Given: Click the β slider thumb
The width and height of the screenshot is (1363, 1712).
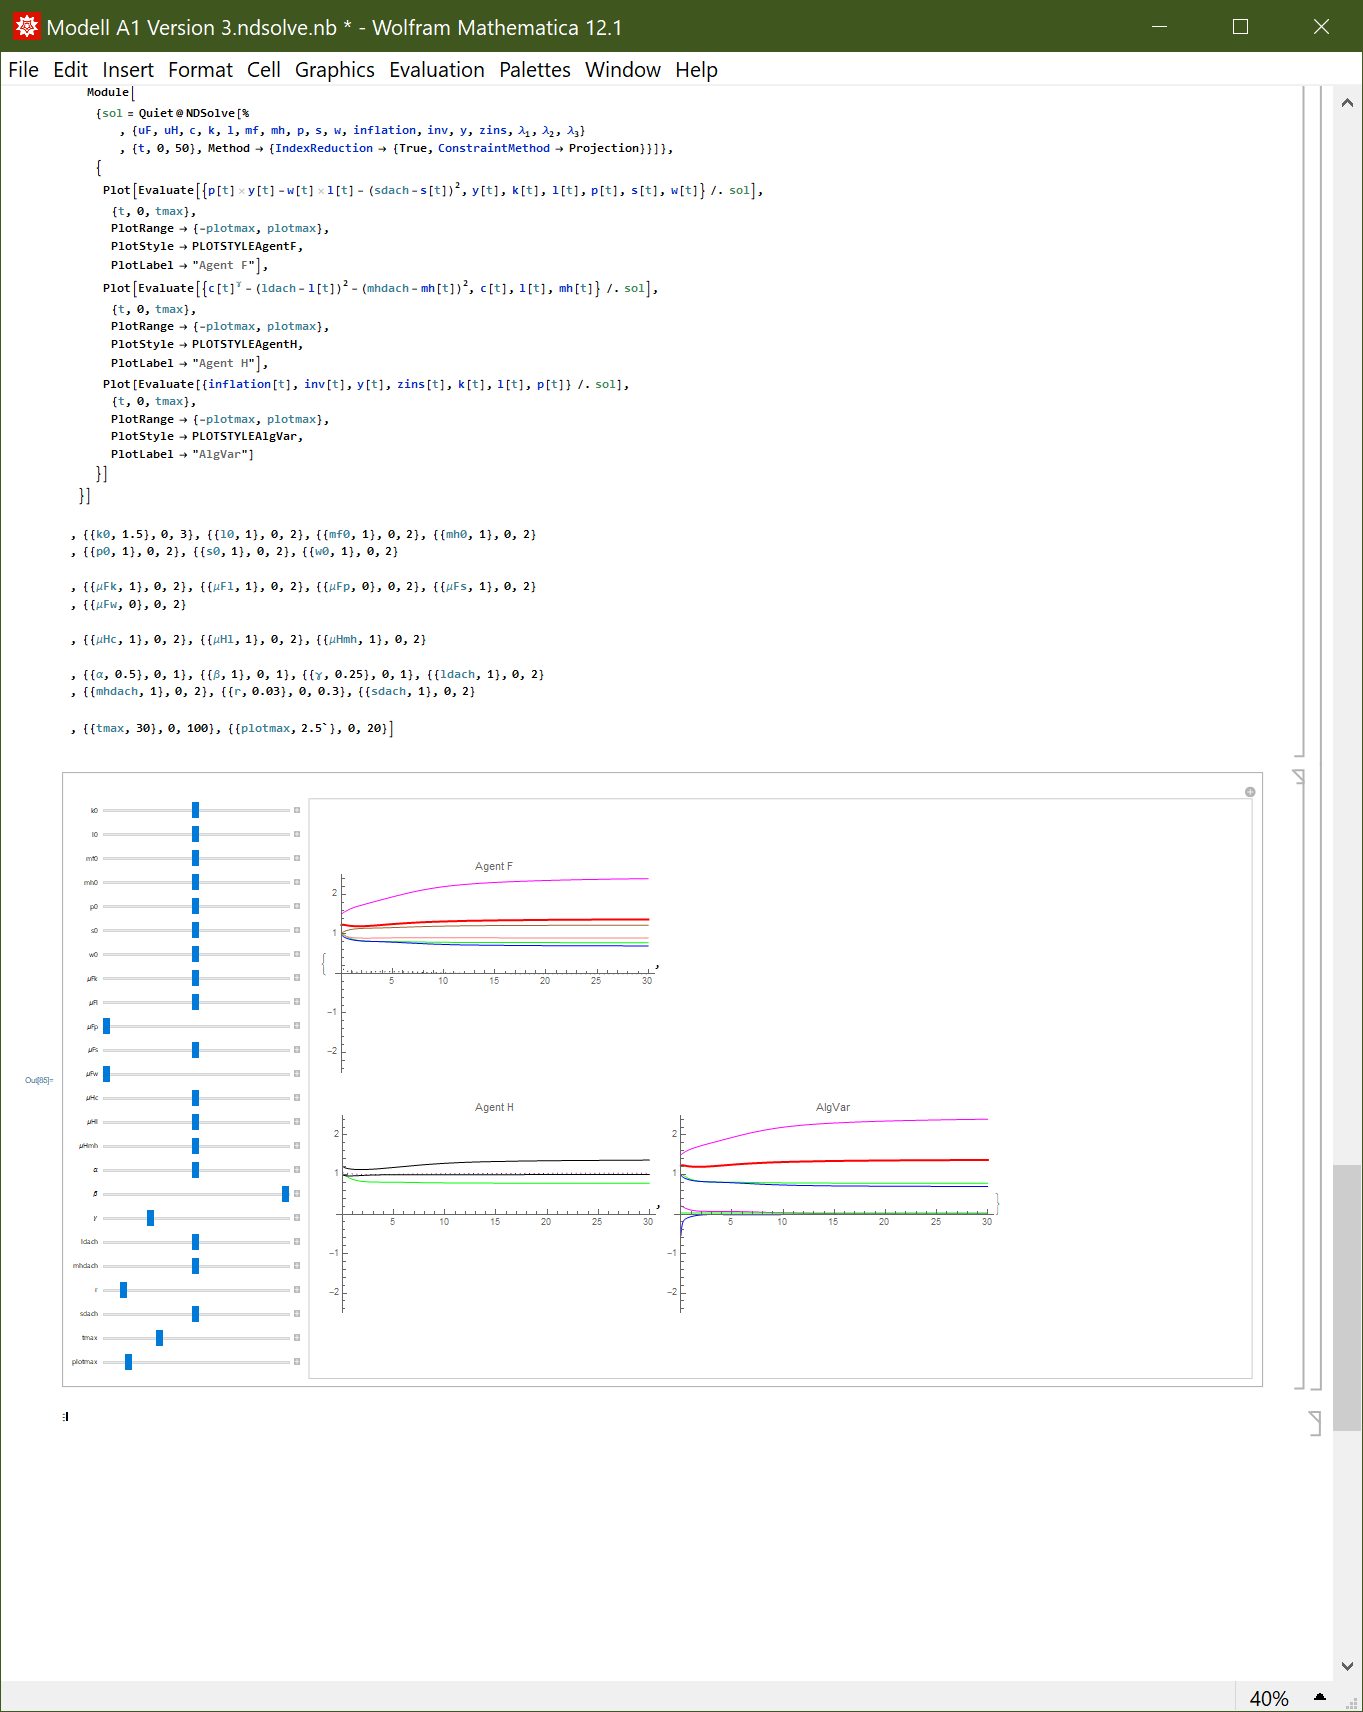Looking at the screenshot, I should click(x=285, y=1194).
